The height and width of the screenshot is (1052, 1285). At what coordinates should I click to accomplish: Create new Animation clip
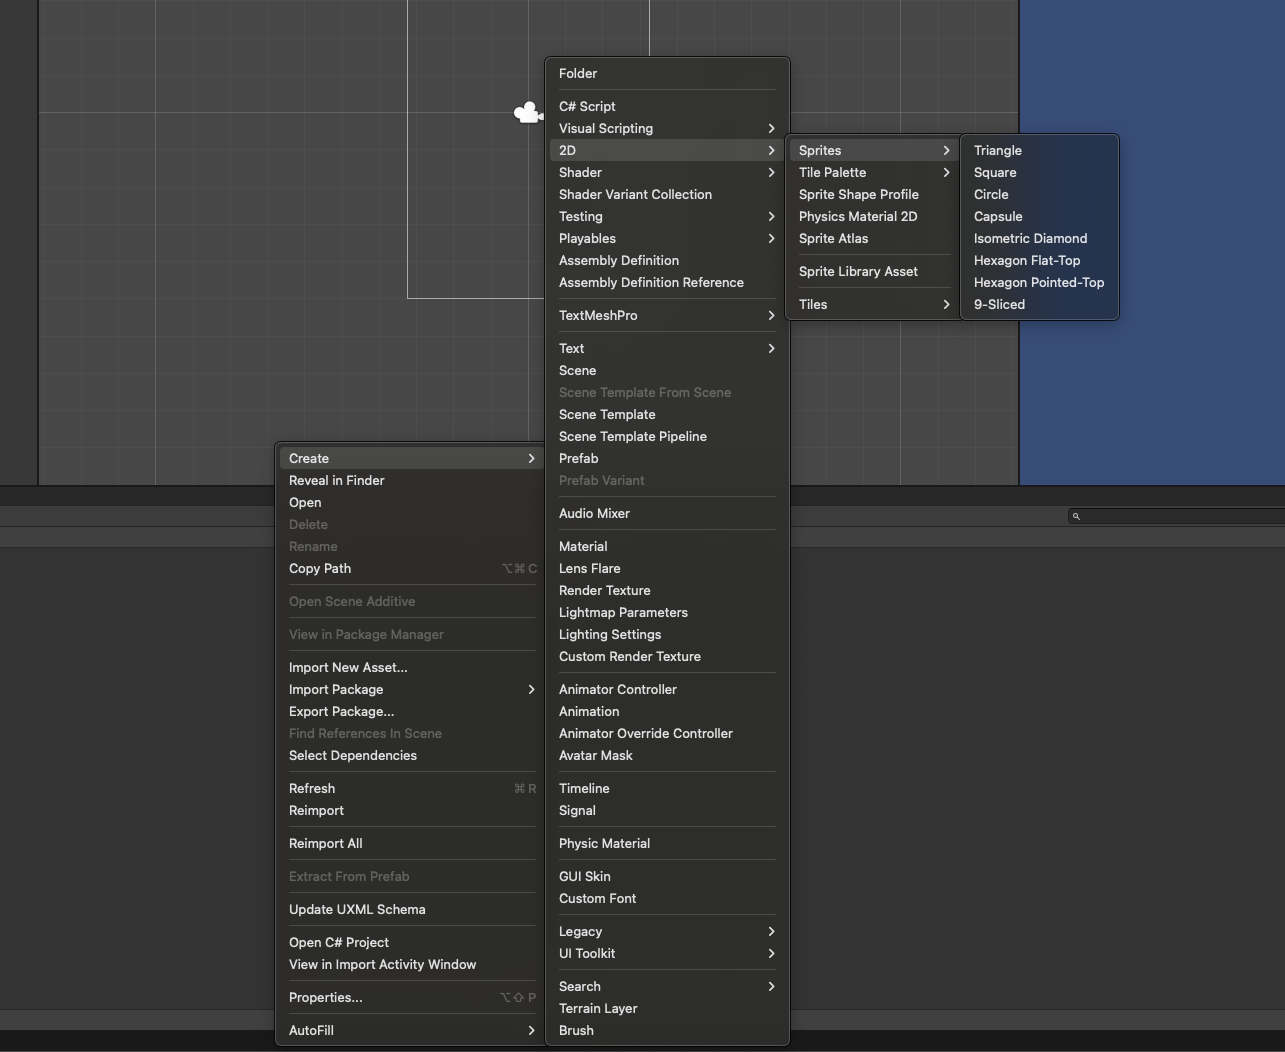coord(667,711)
